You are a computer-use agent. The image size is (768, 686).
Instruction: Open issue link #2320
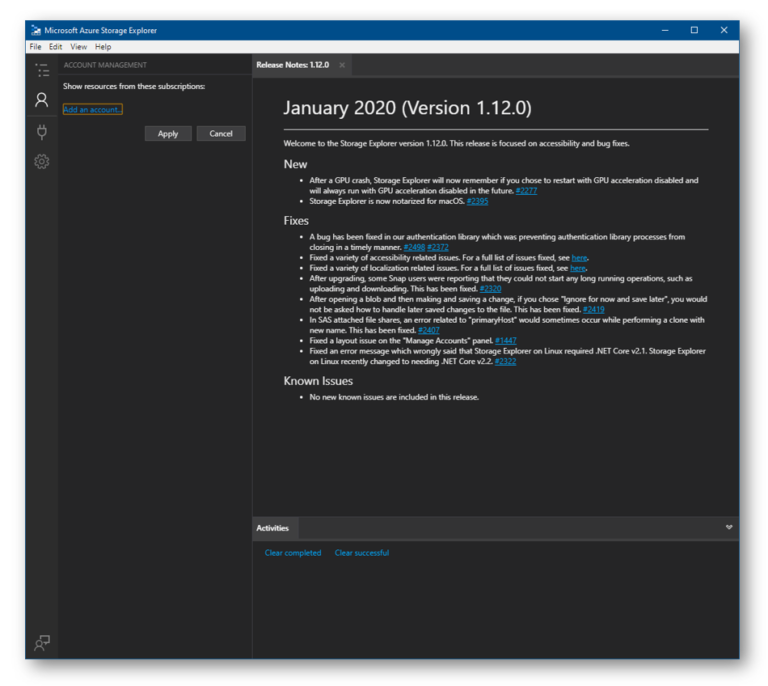pos(491,289)
